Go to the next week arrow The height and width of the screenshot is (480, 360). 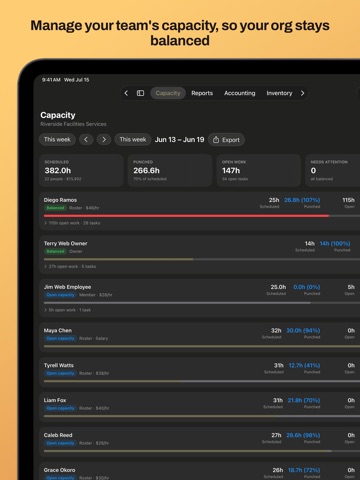[x=104, y=139]
